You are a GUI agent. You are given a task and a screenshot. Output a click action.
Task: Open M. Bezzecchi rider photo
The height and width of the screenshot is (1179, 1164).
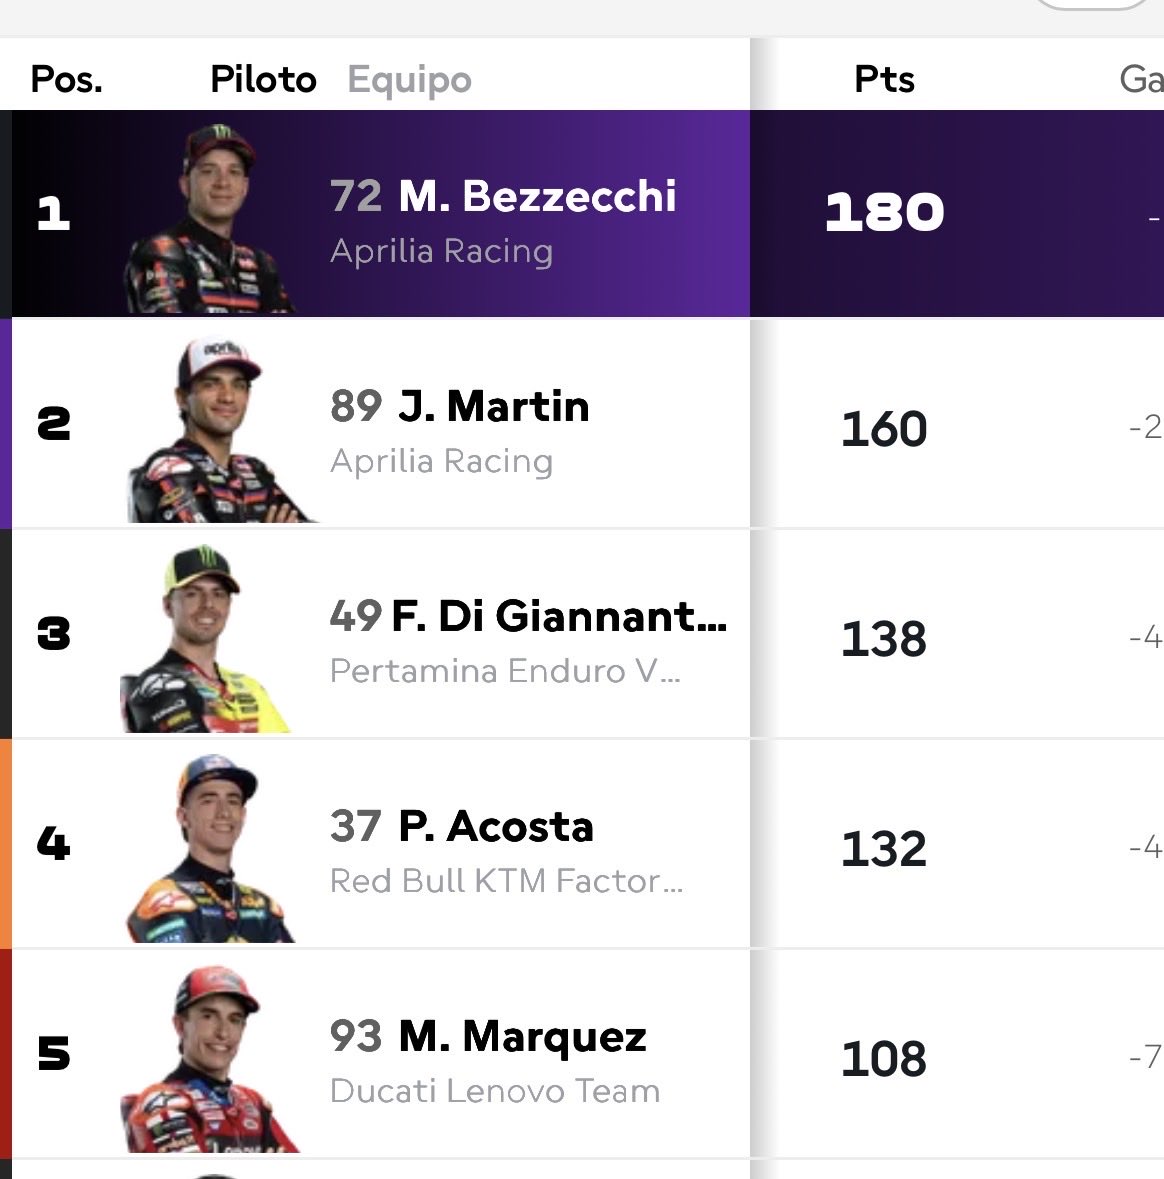click(209, 218)
